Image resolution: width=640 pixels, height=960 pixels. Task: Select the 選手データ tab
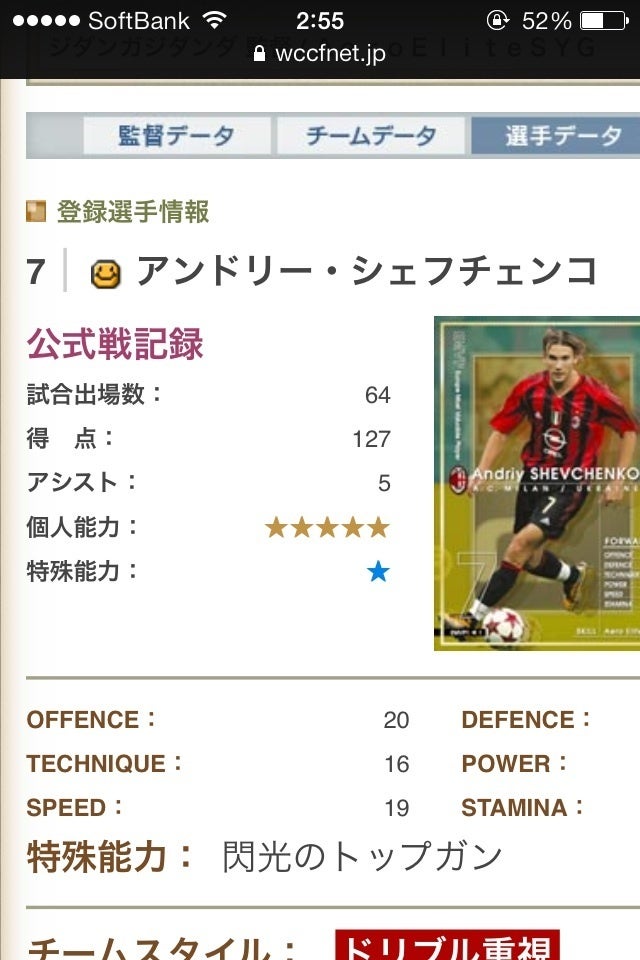pos(558,136)
